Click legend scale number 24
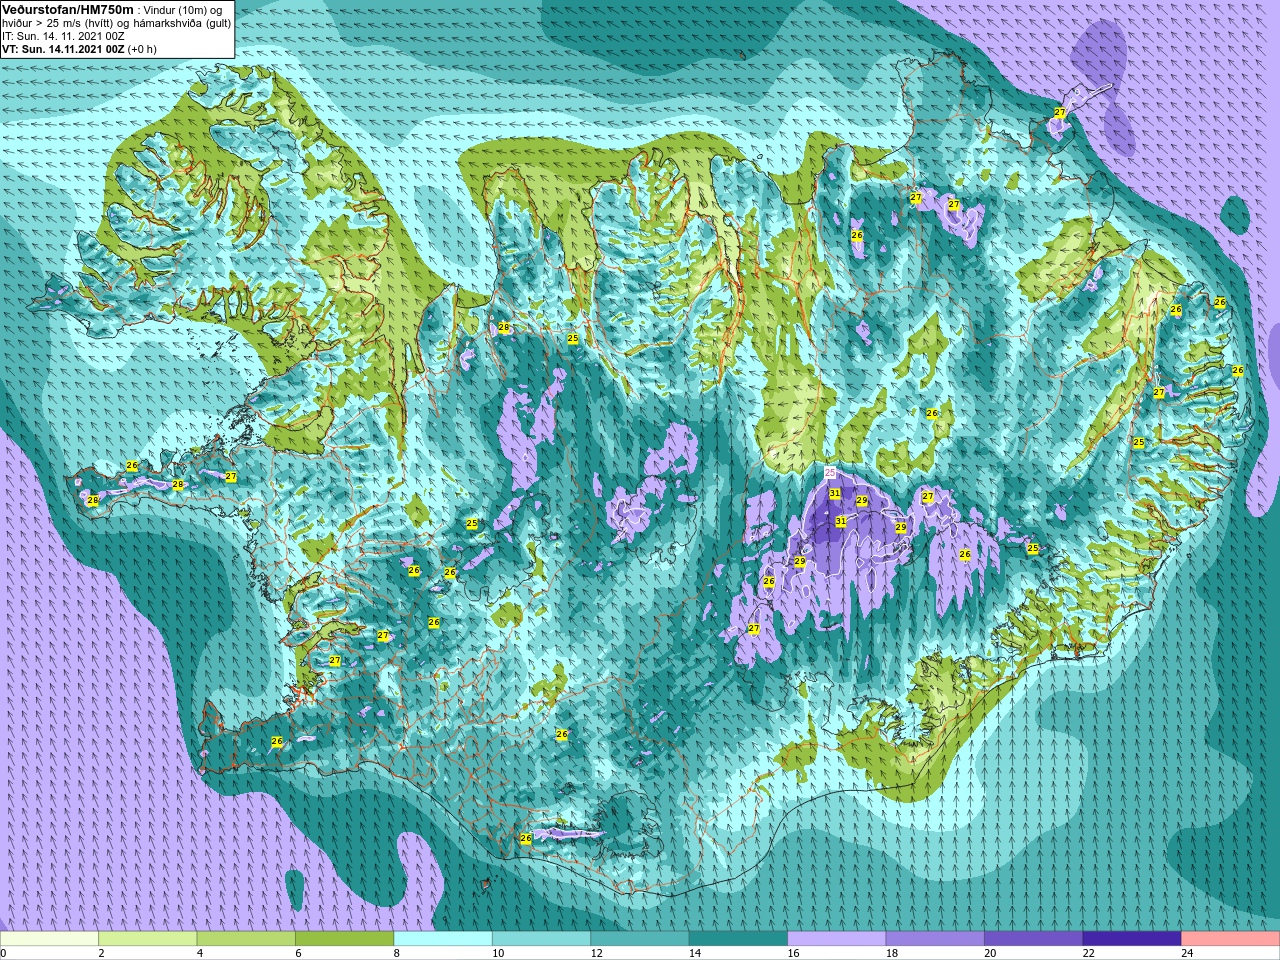Viewport: 1280px width, 960px height. [x=1187, y=953]
